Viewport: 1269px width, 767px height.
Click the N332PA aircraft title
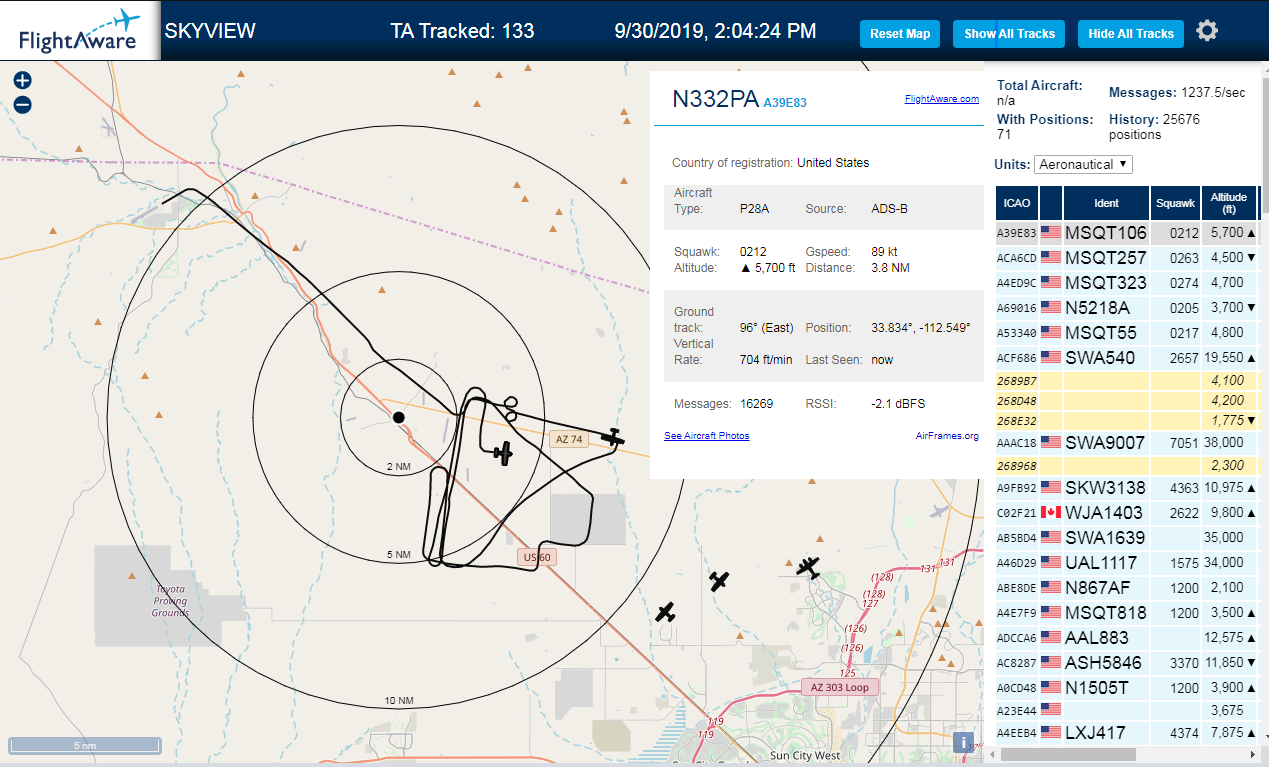[x=715, y=99]
